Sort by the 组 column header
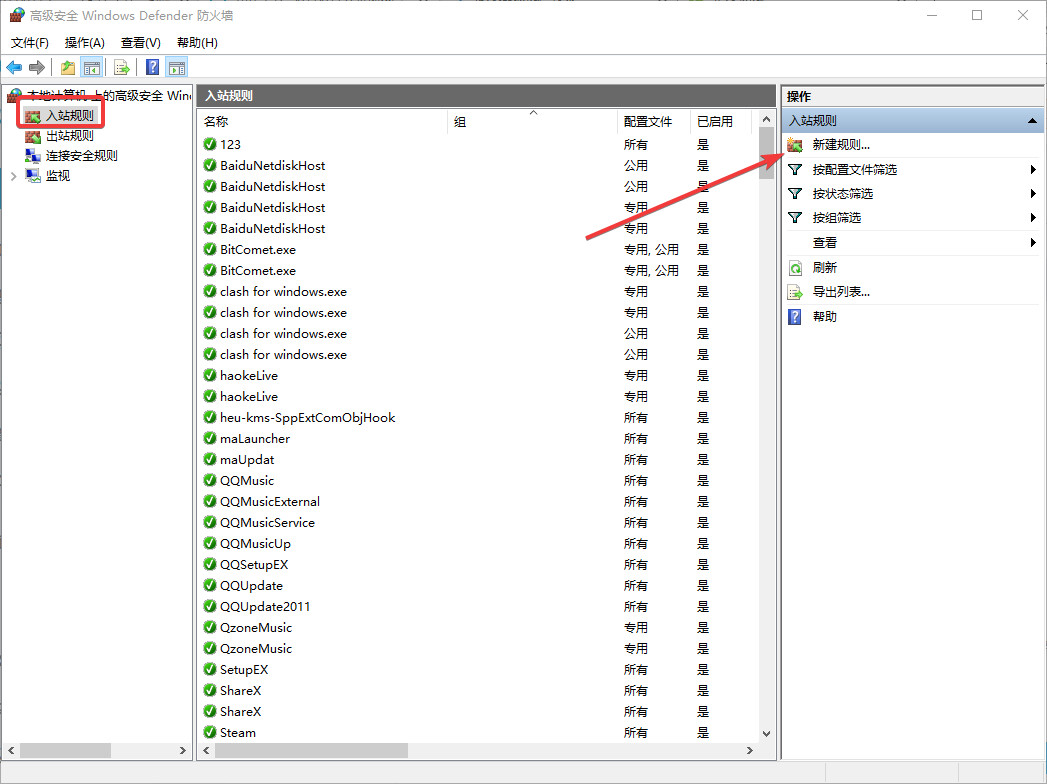Image resolution: width=1047 pixels, height=784 pixels. click(x=532, y=122)
